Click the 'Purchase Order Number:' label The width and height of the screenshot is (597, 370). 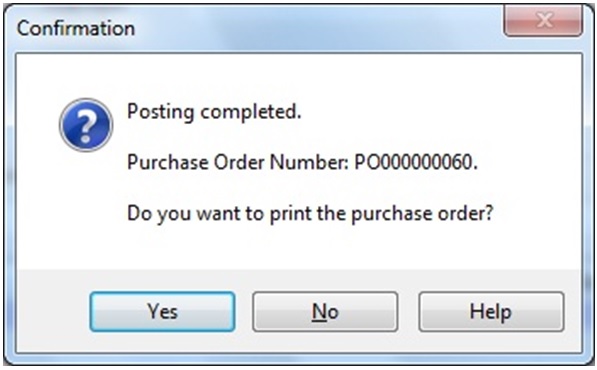point(238,163)
